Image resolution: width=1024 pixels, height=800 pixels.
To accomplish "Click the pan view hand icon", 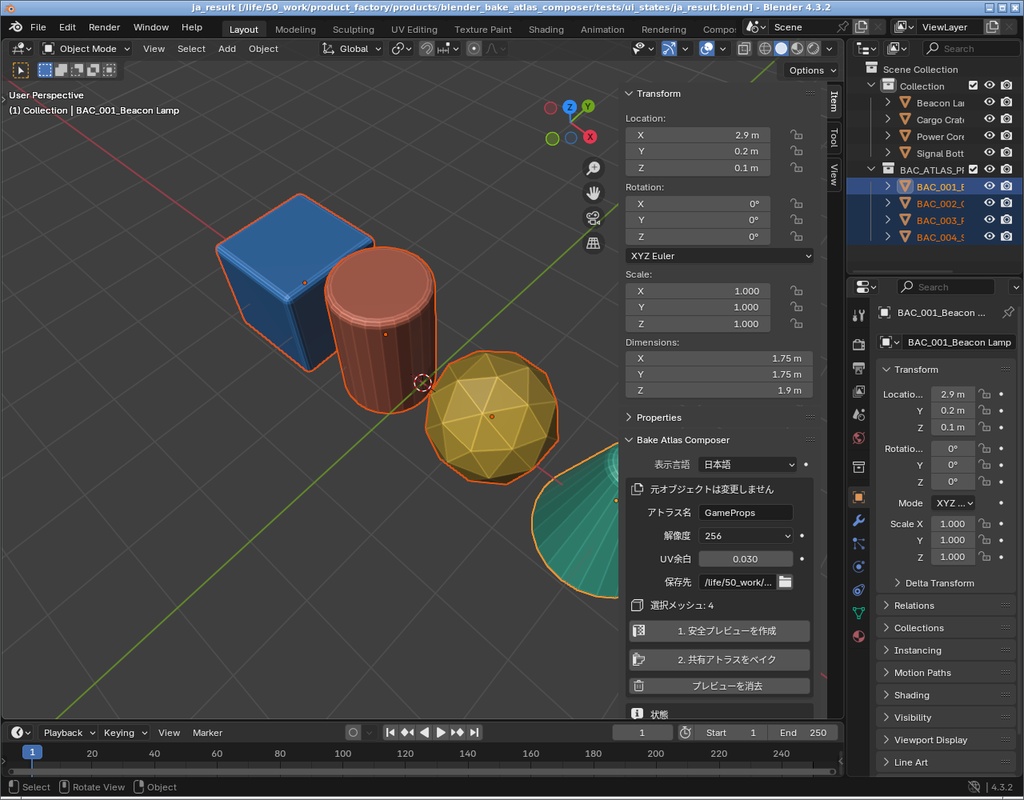I will point(593,193).
